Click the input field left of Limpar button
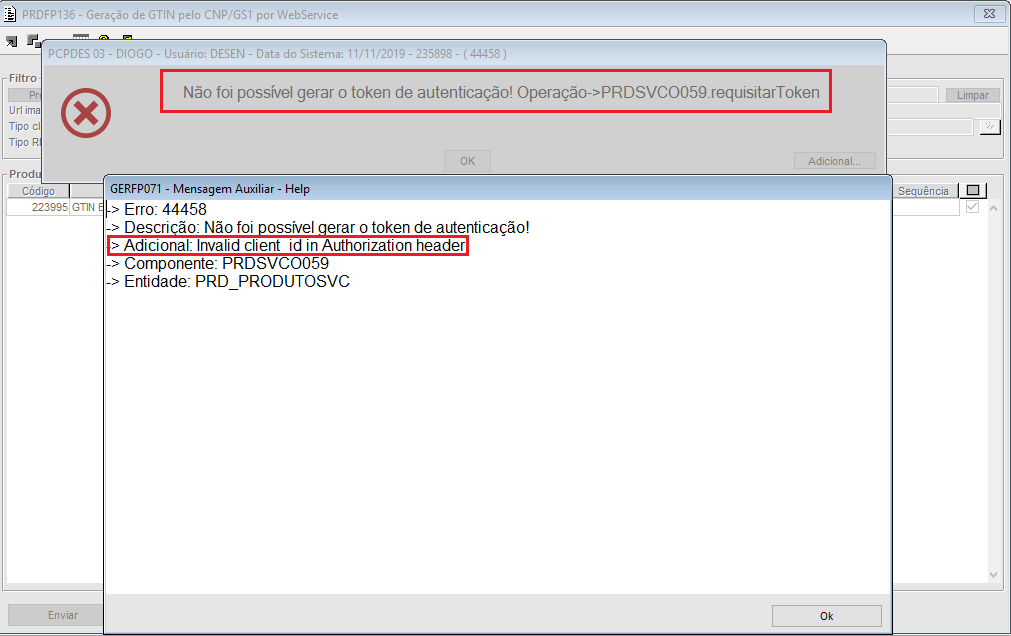Screen dimensions: 1011x636 (x=912, y=95)
